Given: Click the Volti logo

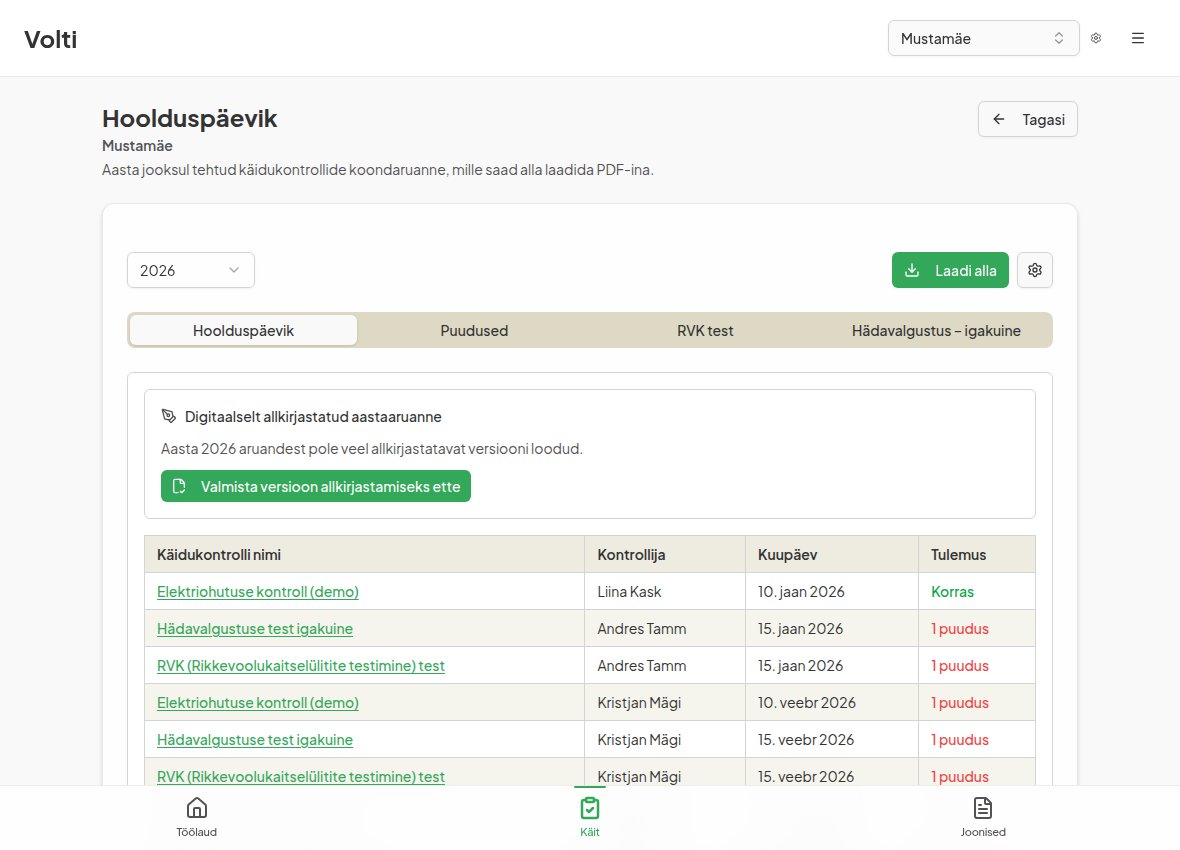Looking at the screenshot, I should pos(50,39).
